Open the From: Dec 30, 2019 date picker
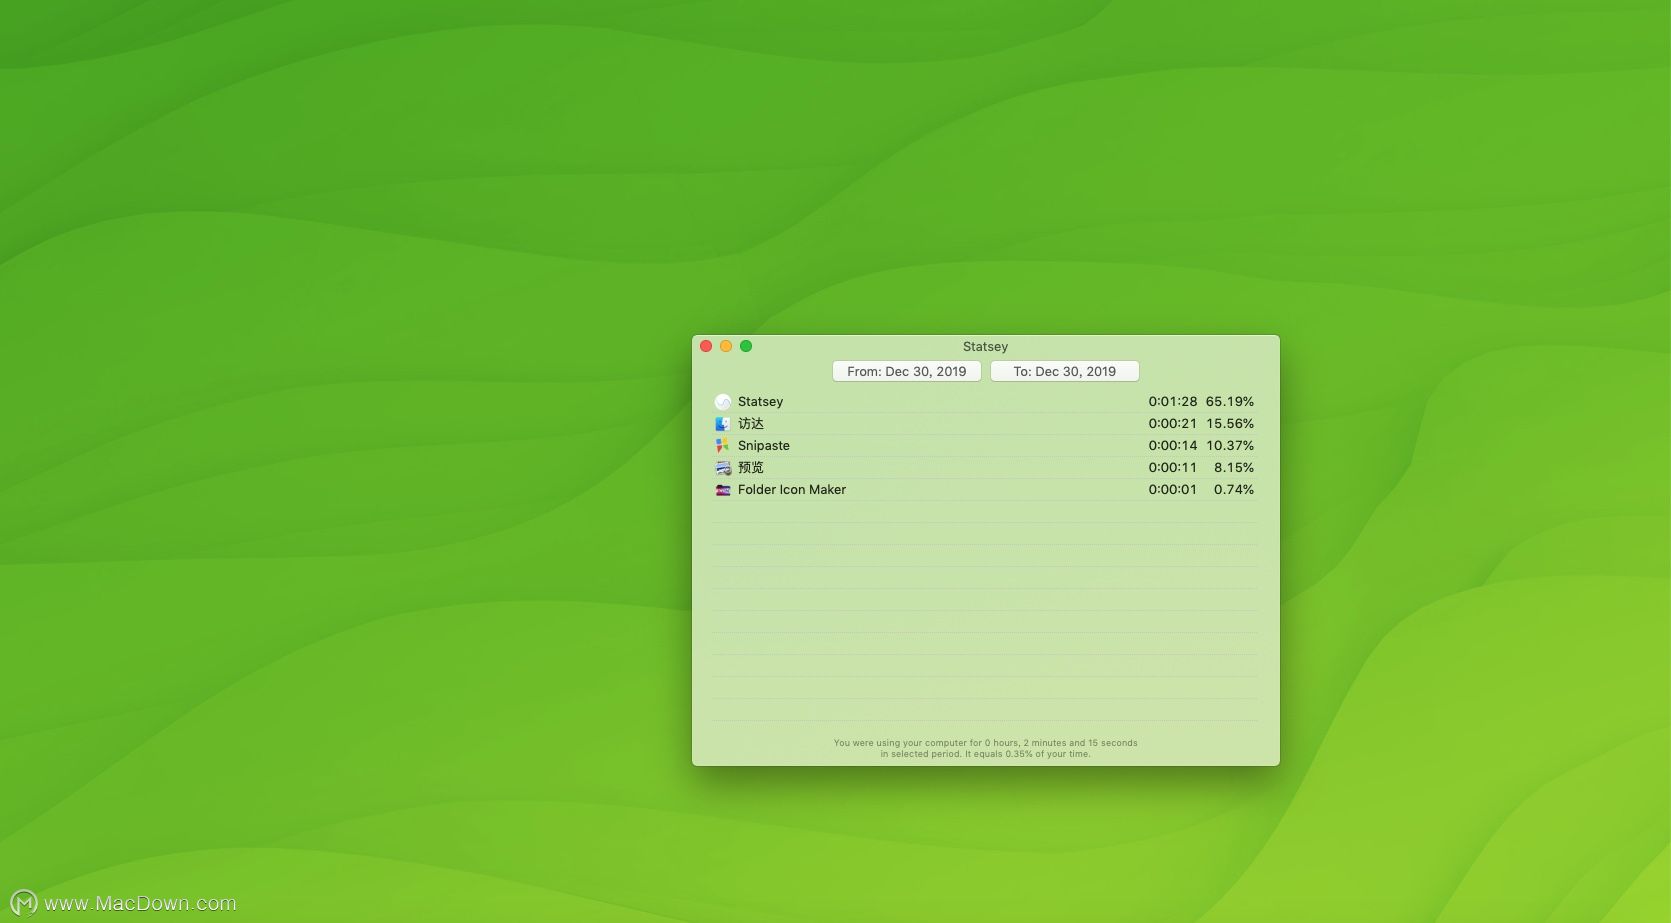Screen dimensions: 1671x923 coord(906,371)
